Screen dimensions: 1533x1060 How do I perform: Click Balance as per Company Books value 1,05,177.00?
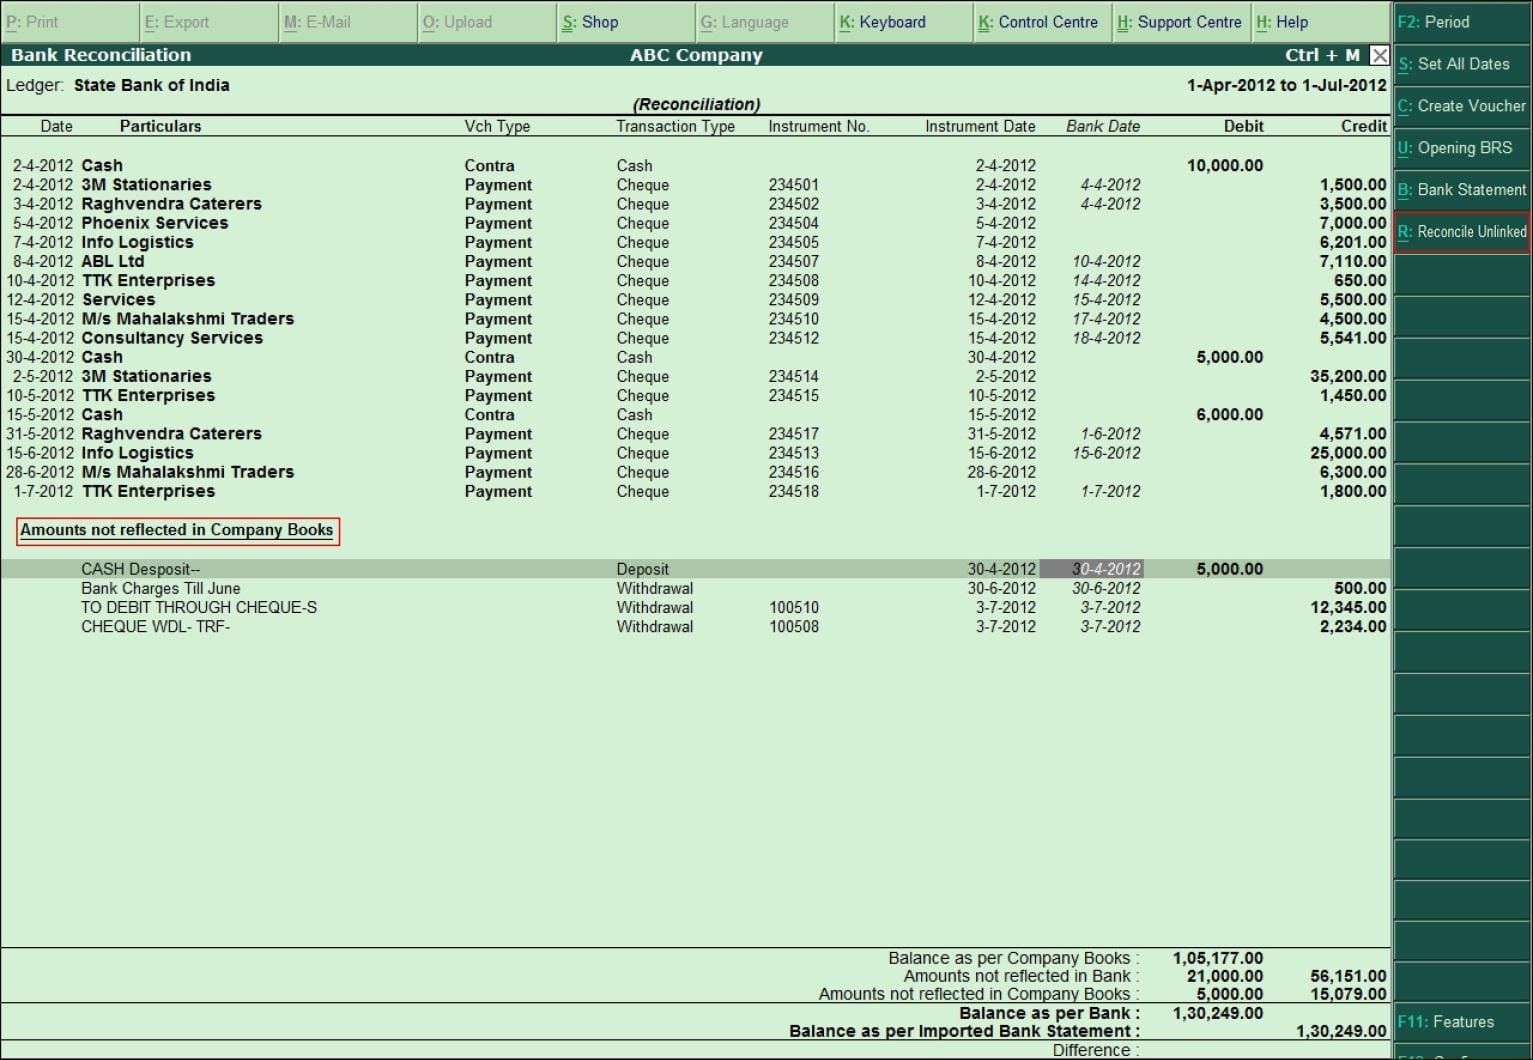point(1217,958)
